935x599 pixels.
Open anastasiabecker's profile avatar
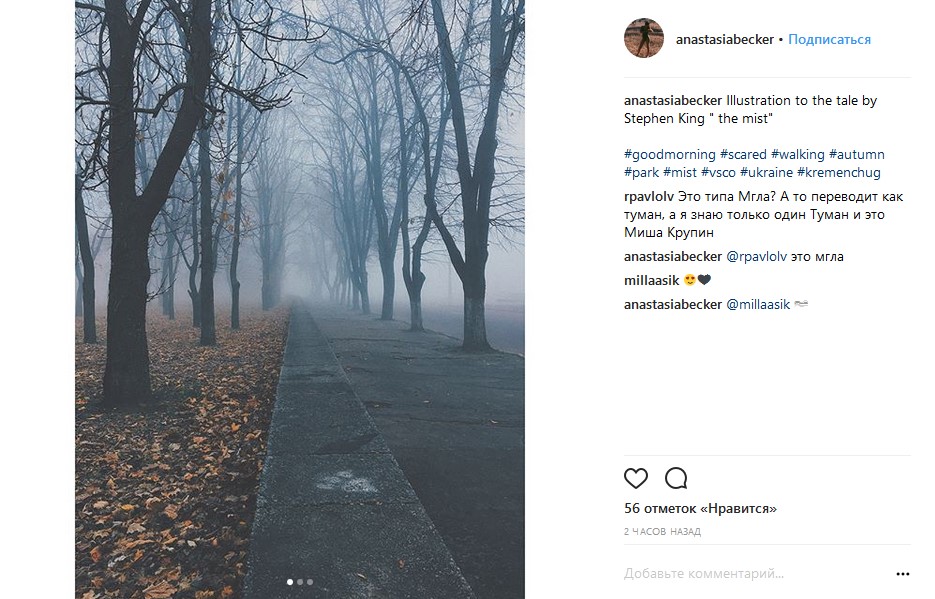[644, 38]
